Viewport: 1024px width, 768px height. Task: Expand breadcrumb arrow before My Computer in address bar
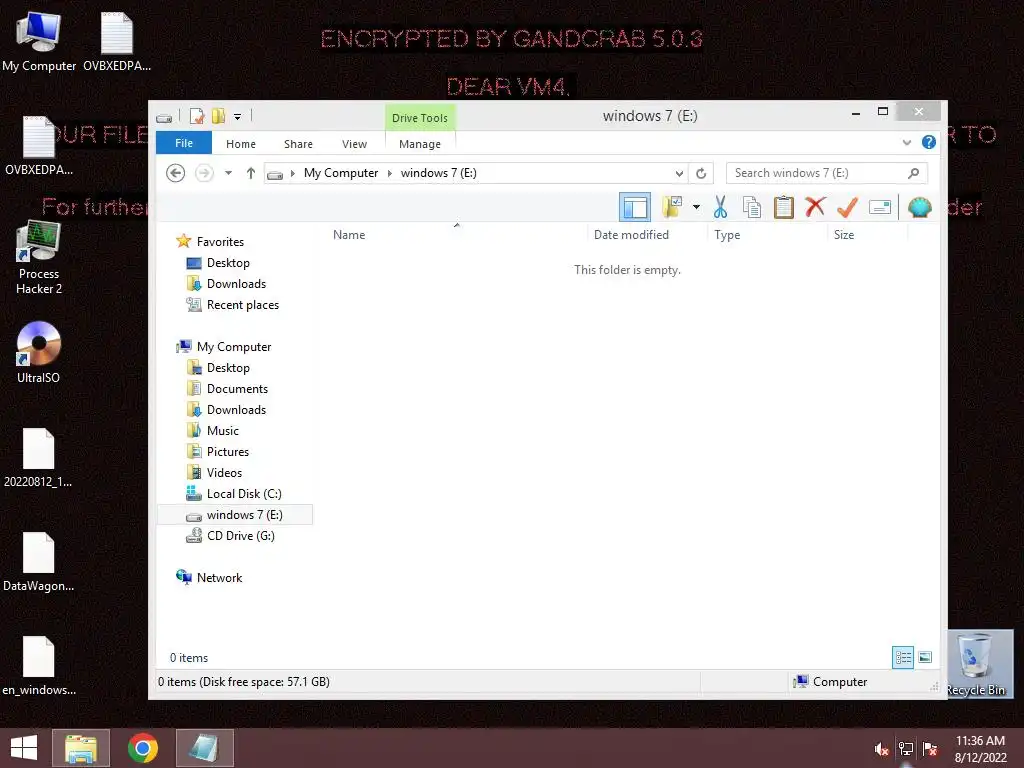point(293,173)
